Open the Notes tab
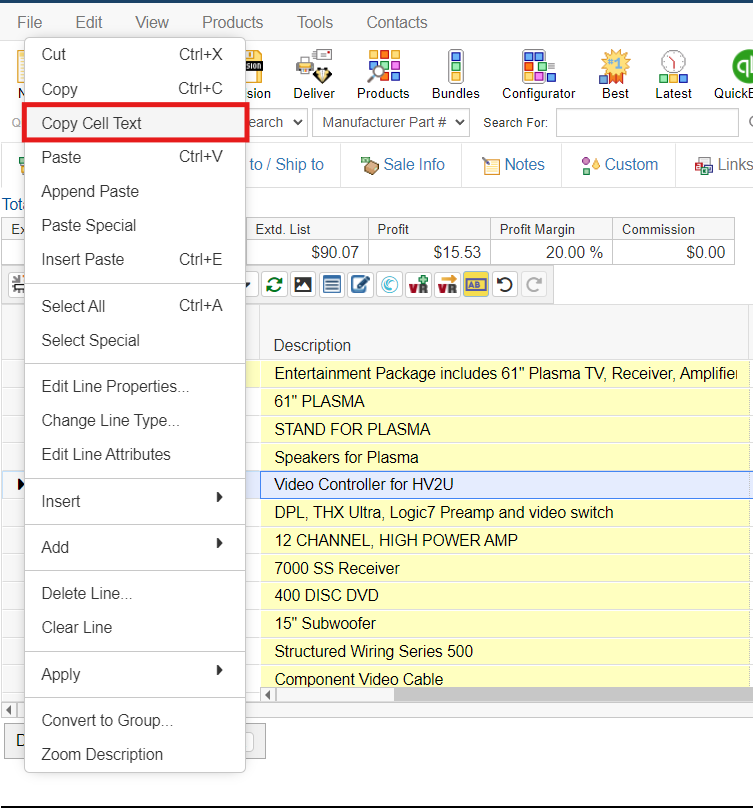The height and width of the screenshot is (808, 753). tap(512, 165)
